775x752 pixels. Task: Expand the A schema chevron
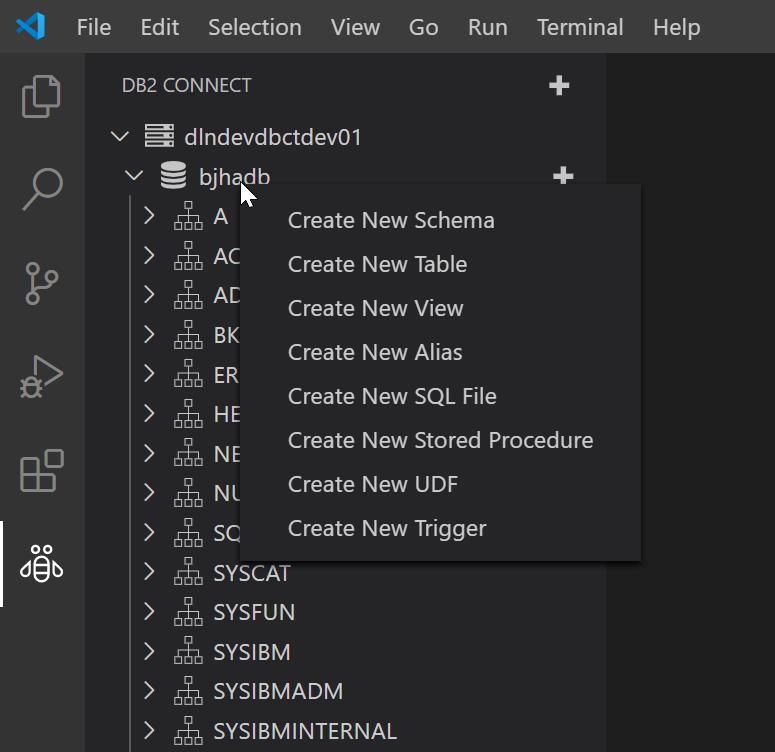pos(149,216)
